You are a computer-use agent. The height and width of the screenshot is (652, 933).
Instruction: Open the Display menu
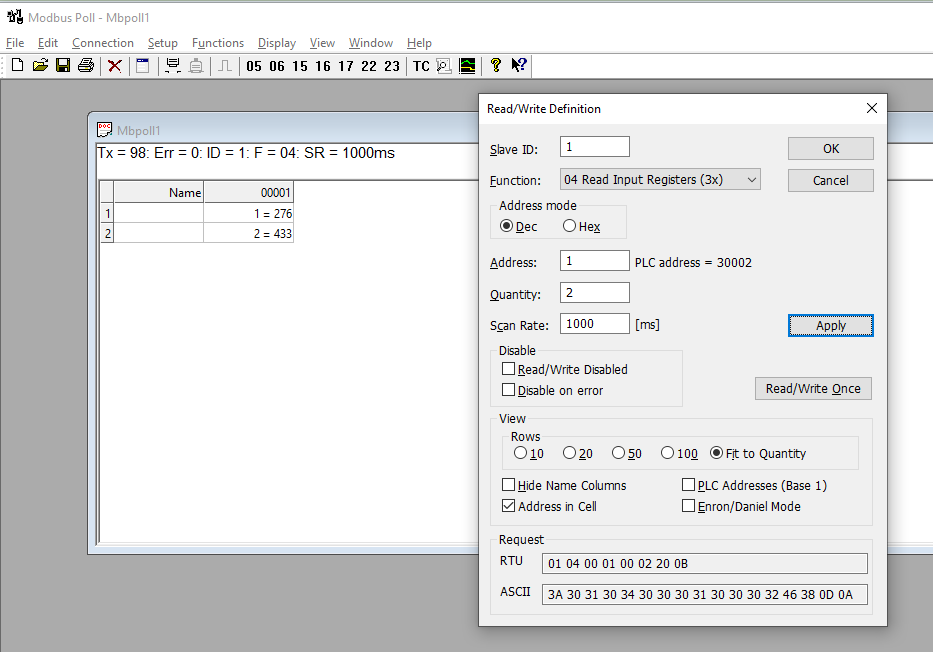tap(277, 43)
